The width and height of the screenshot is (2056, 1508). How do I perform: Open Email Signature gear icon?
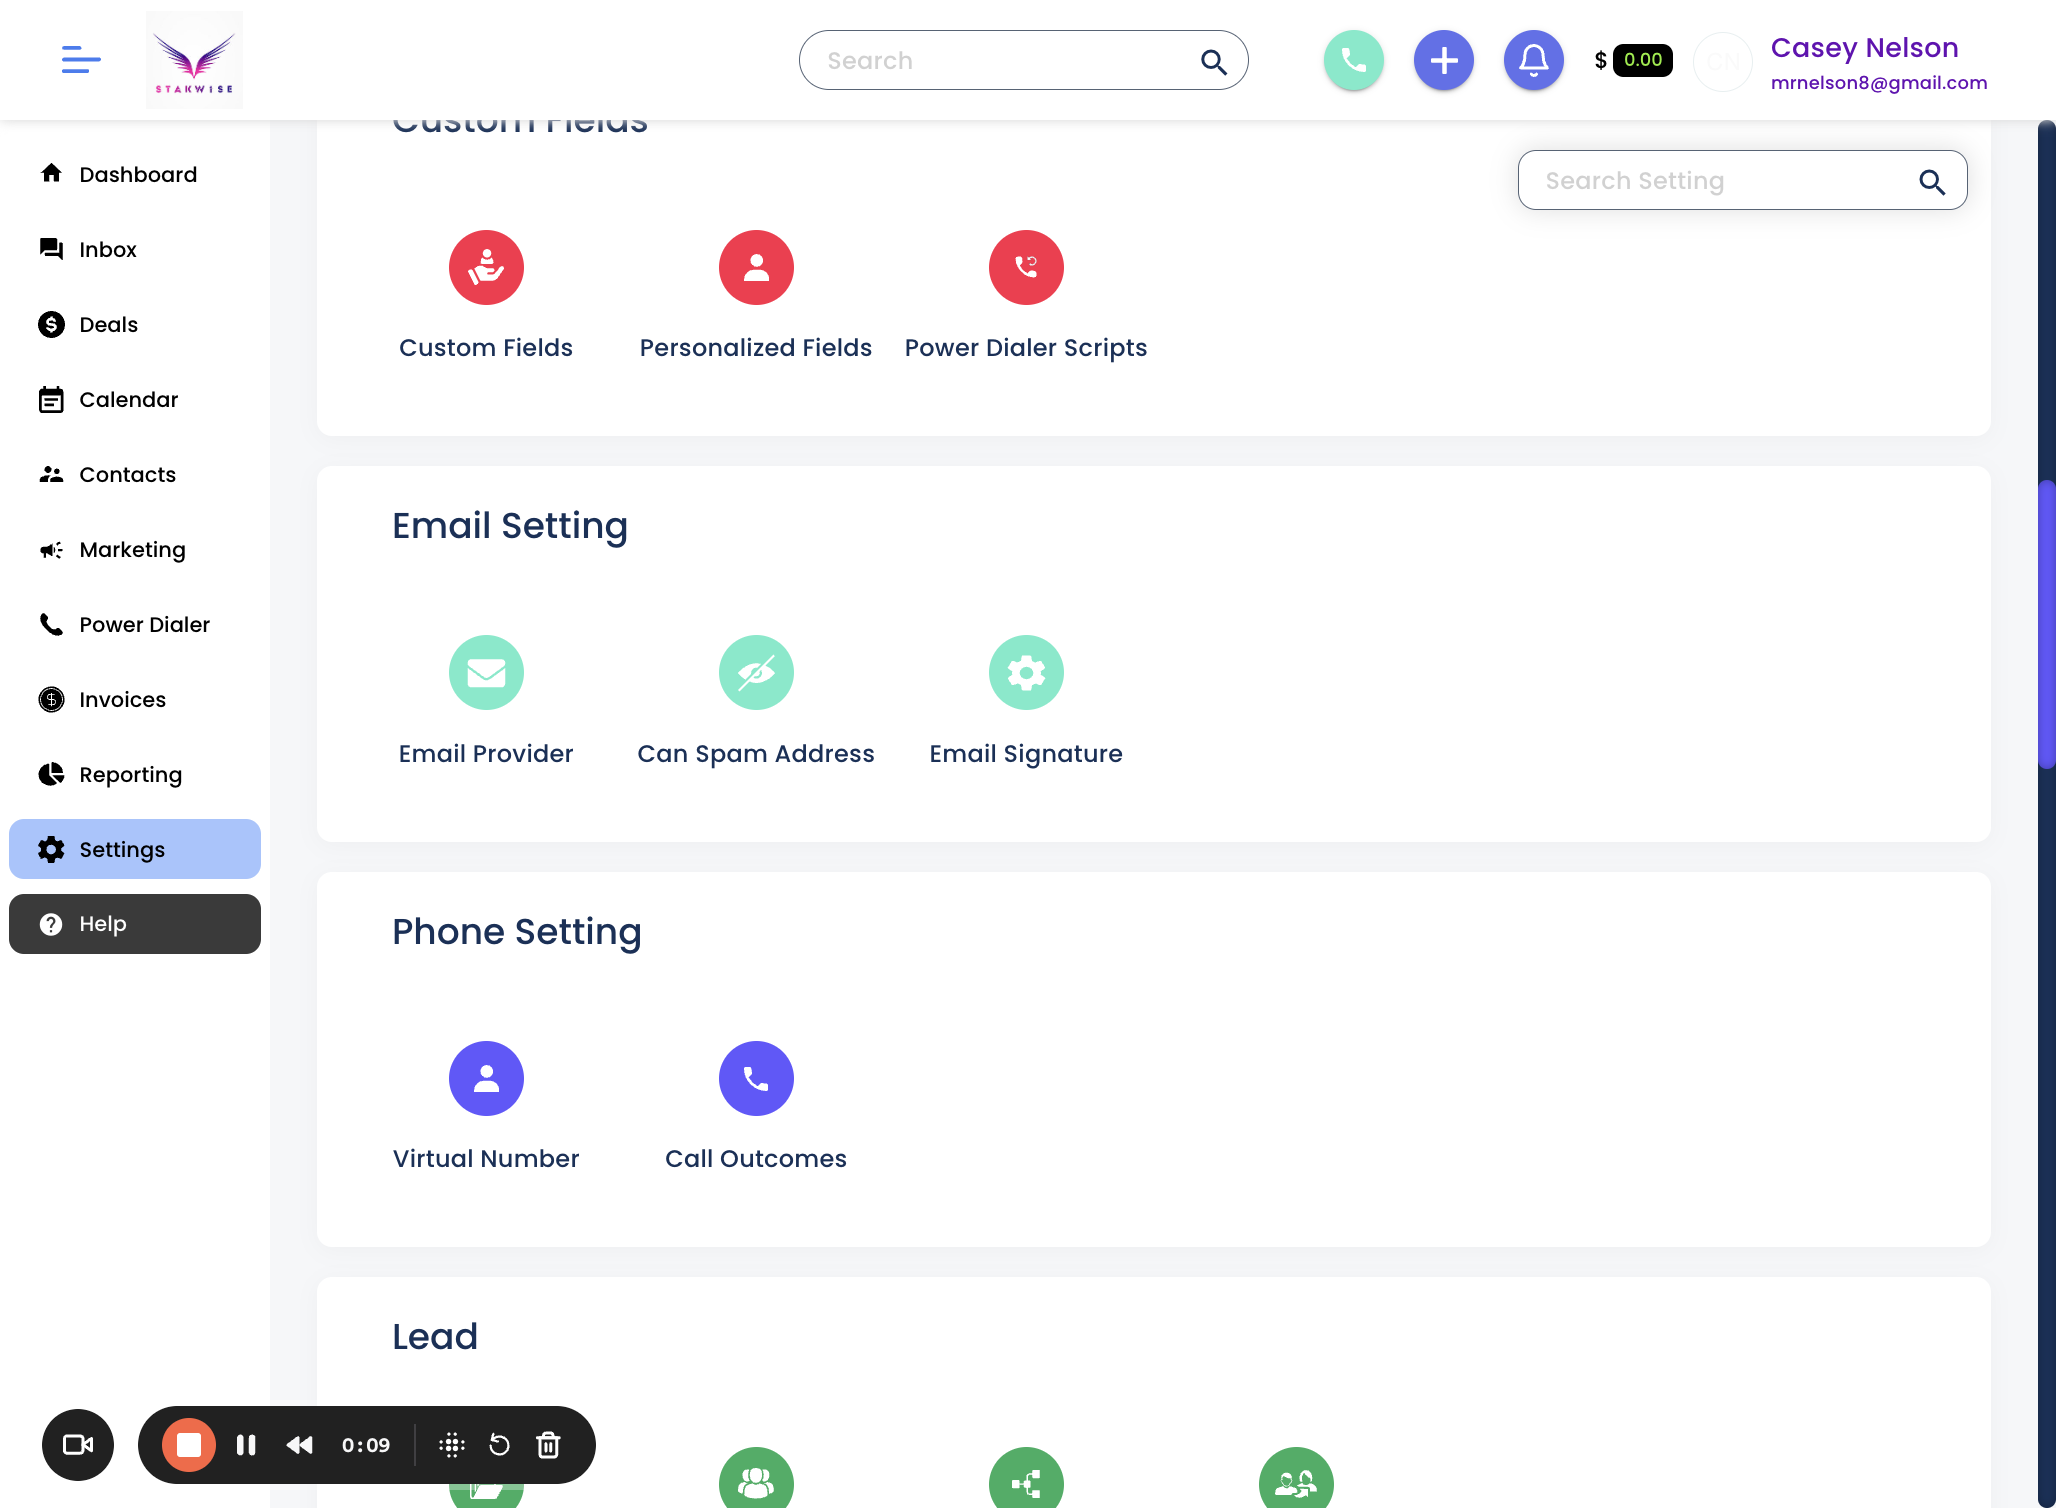tap(1026, 672)
